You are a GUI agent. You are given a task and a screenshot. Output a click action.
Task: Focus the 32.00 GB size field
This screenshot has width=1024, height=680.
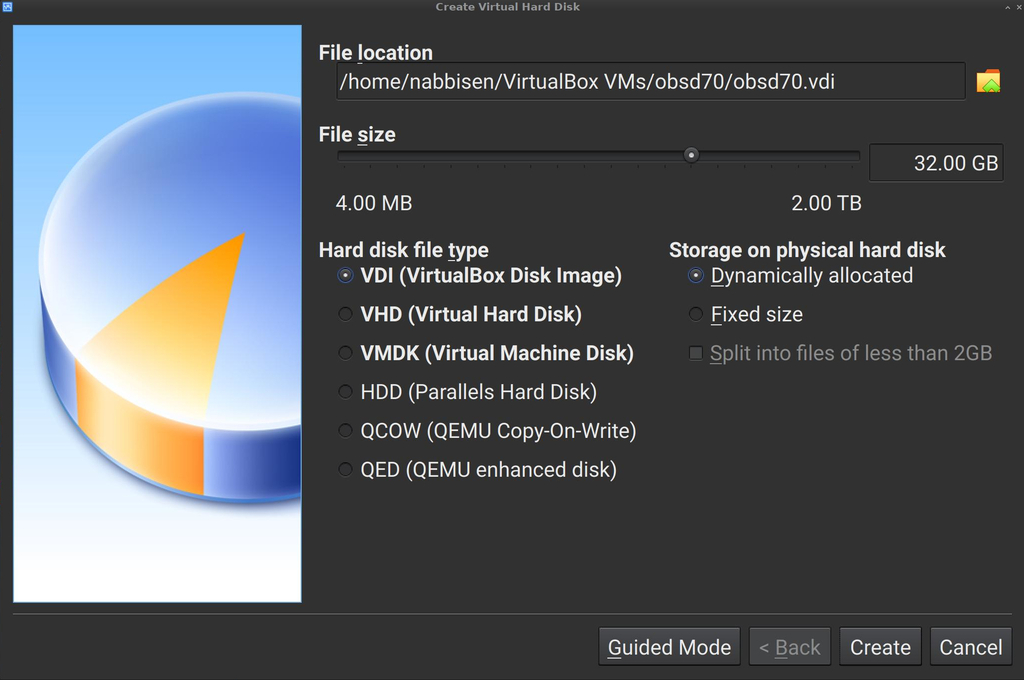(936, 163)
